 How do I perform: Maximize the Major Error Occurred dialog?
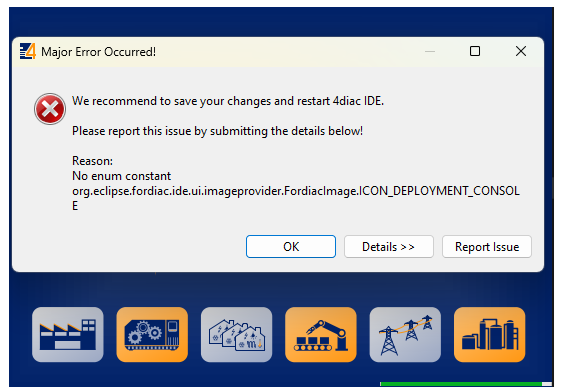pos(475,51)
